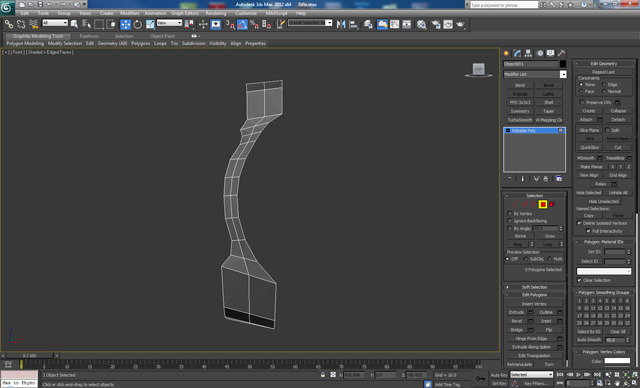This screenshot has height=388, width=640.
Task: Enable the Preserve UVs checkbox
Action: coord(582,102)
